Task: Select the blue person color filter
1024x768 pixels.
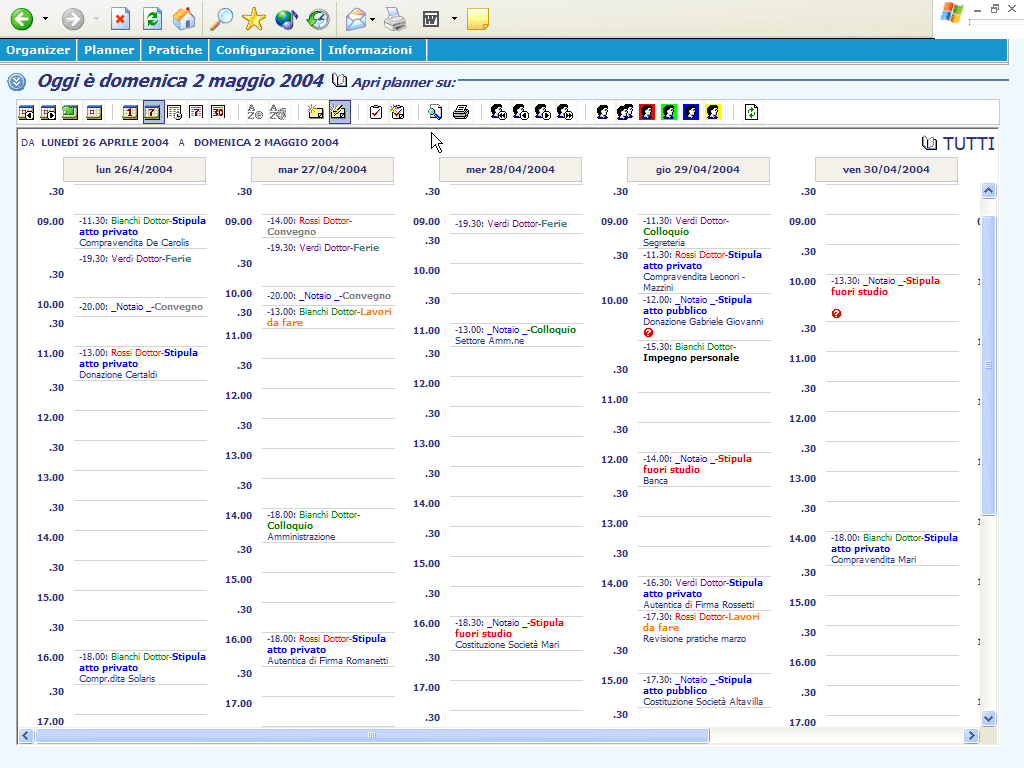Action: (691, 112)
